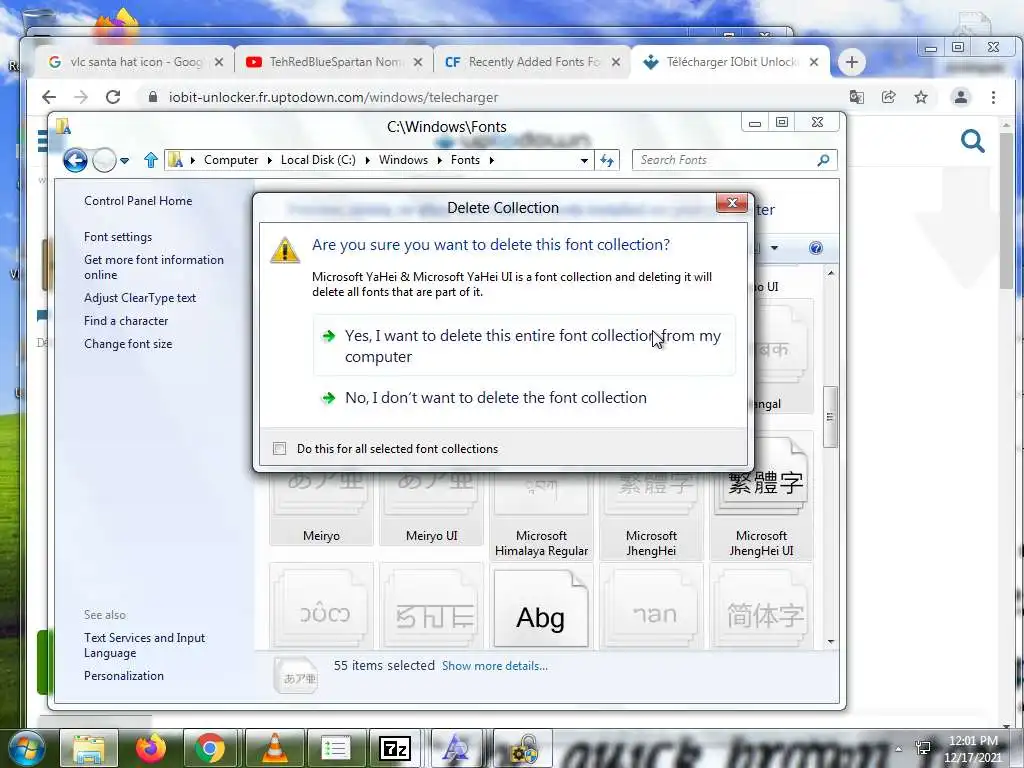The height and width of the screenshot is (768, 1024).
Task: Select Microsoft JhengHei font
Action: coord(651,516)
